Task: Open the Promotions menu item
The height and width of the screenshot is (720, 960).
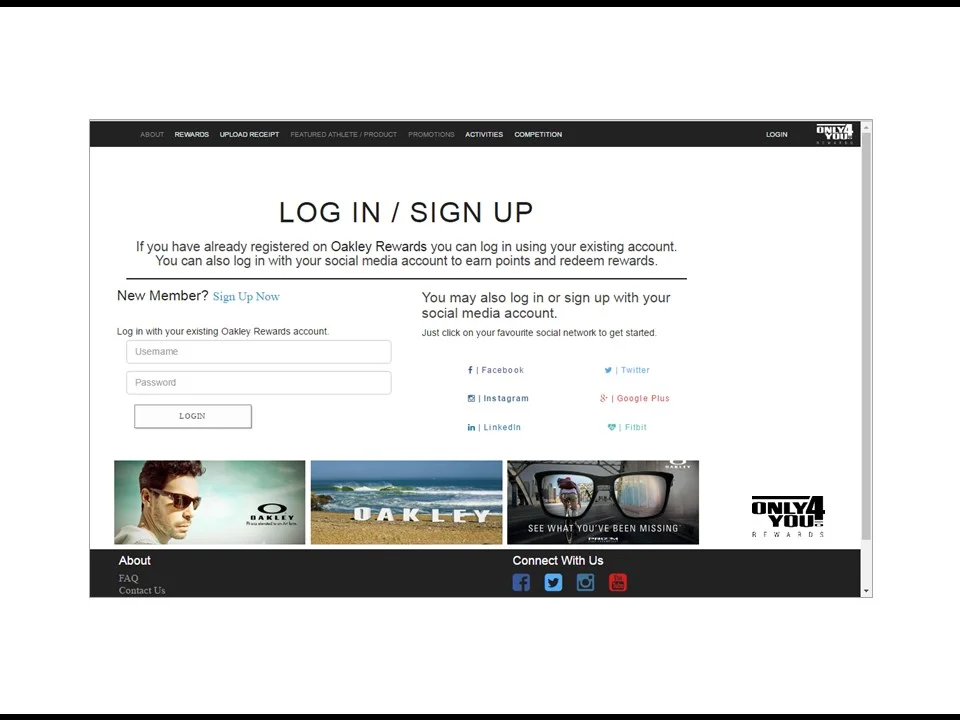Action: (431, 134)
